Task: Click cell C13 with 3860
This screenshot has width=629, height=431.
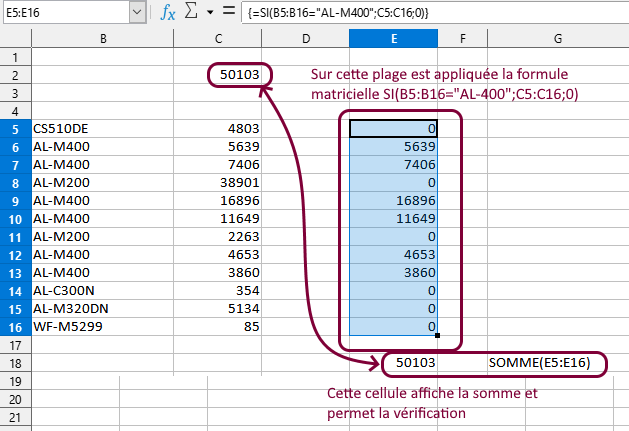Action: [218, 273]
